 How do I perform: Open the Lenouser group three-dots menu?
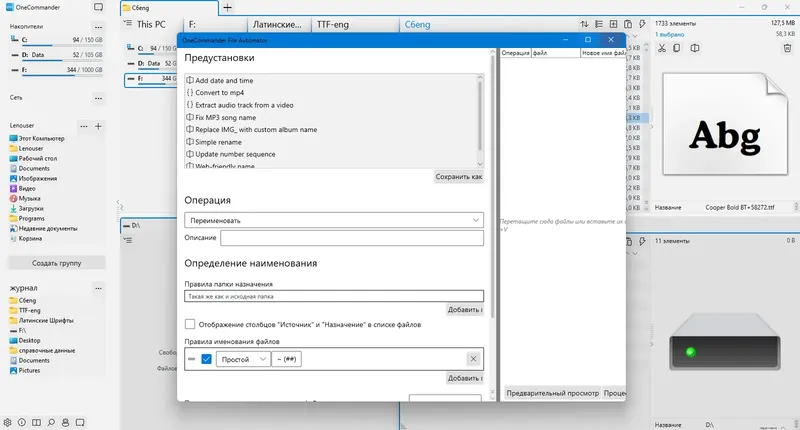84,126
